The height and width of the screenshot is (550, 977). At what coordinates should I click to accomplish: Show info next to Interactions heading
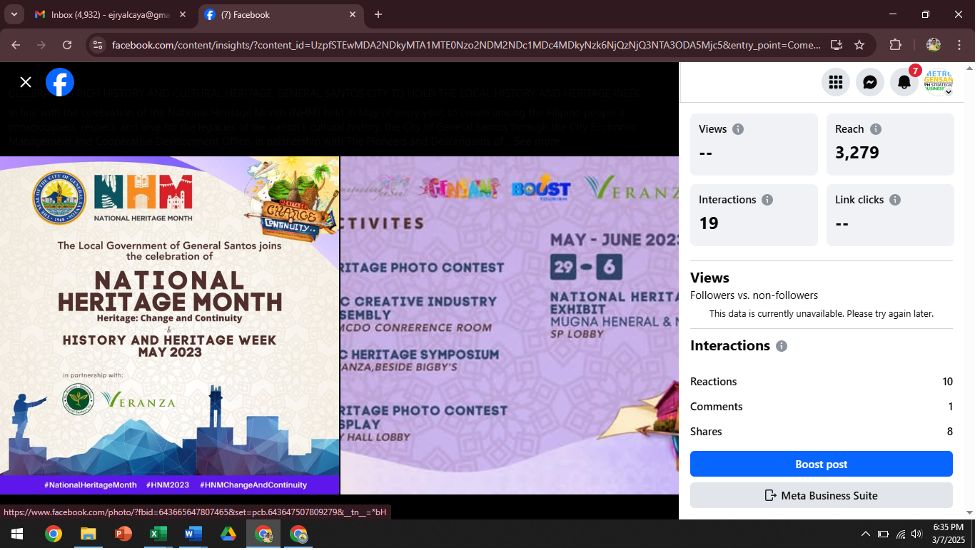[x=781, y=346]
